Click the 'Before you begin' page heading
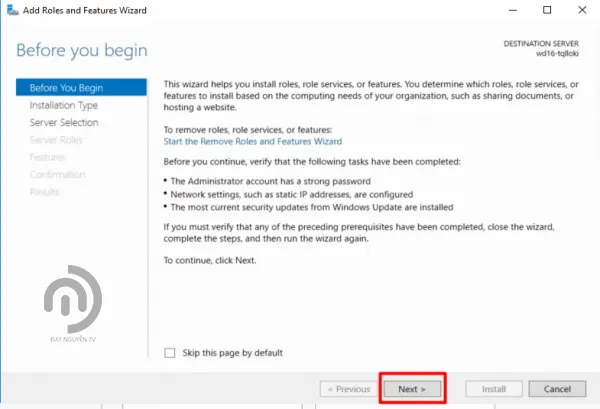600x409 pixels. (82, 50)
